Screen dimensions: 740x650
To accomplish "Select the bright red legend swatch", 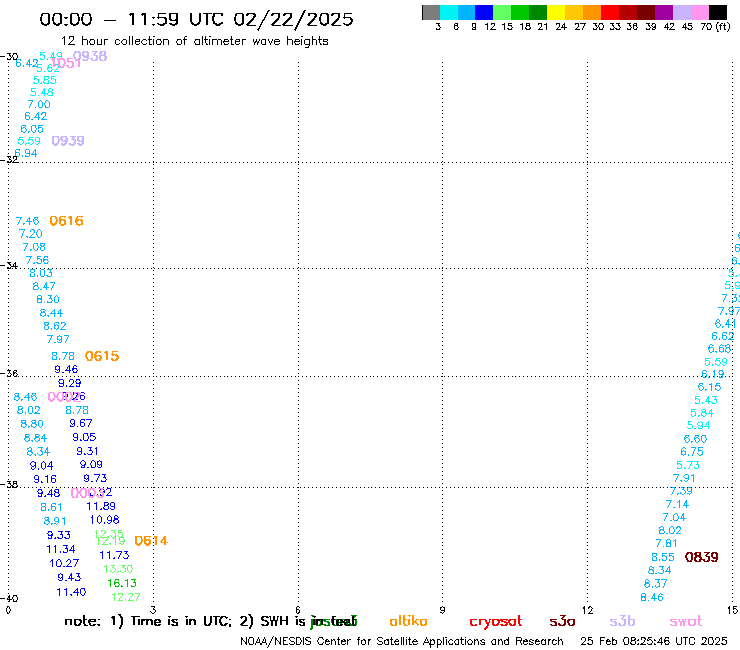I will pyautogui.click(x=610, y=13).
